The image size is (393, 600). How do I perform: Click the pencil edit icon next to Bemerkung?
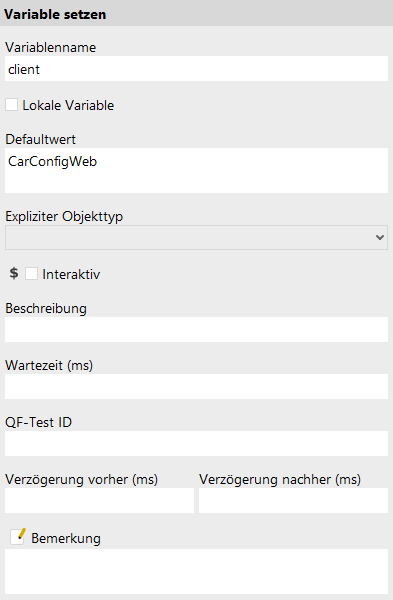pyautogui.click(x=18, y=536)
